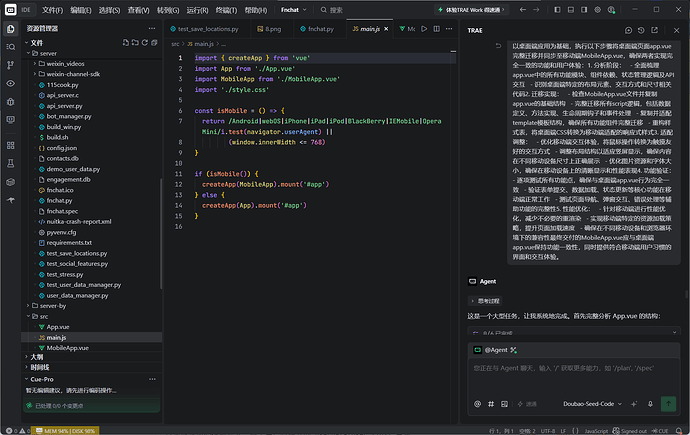Collapse the Cue-Pro section
The width and height of the screenshot is (690, 435).
(x=26, y=379)
